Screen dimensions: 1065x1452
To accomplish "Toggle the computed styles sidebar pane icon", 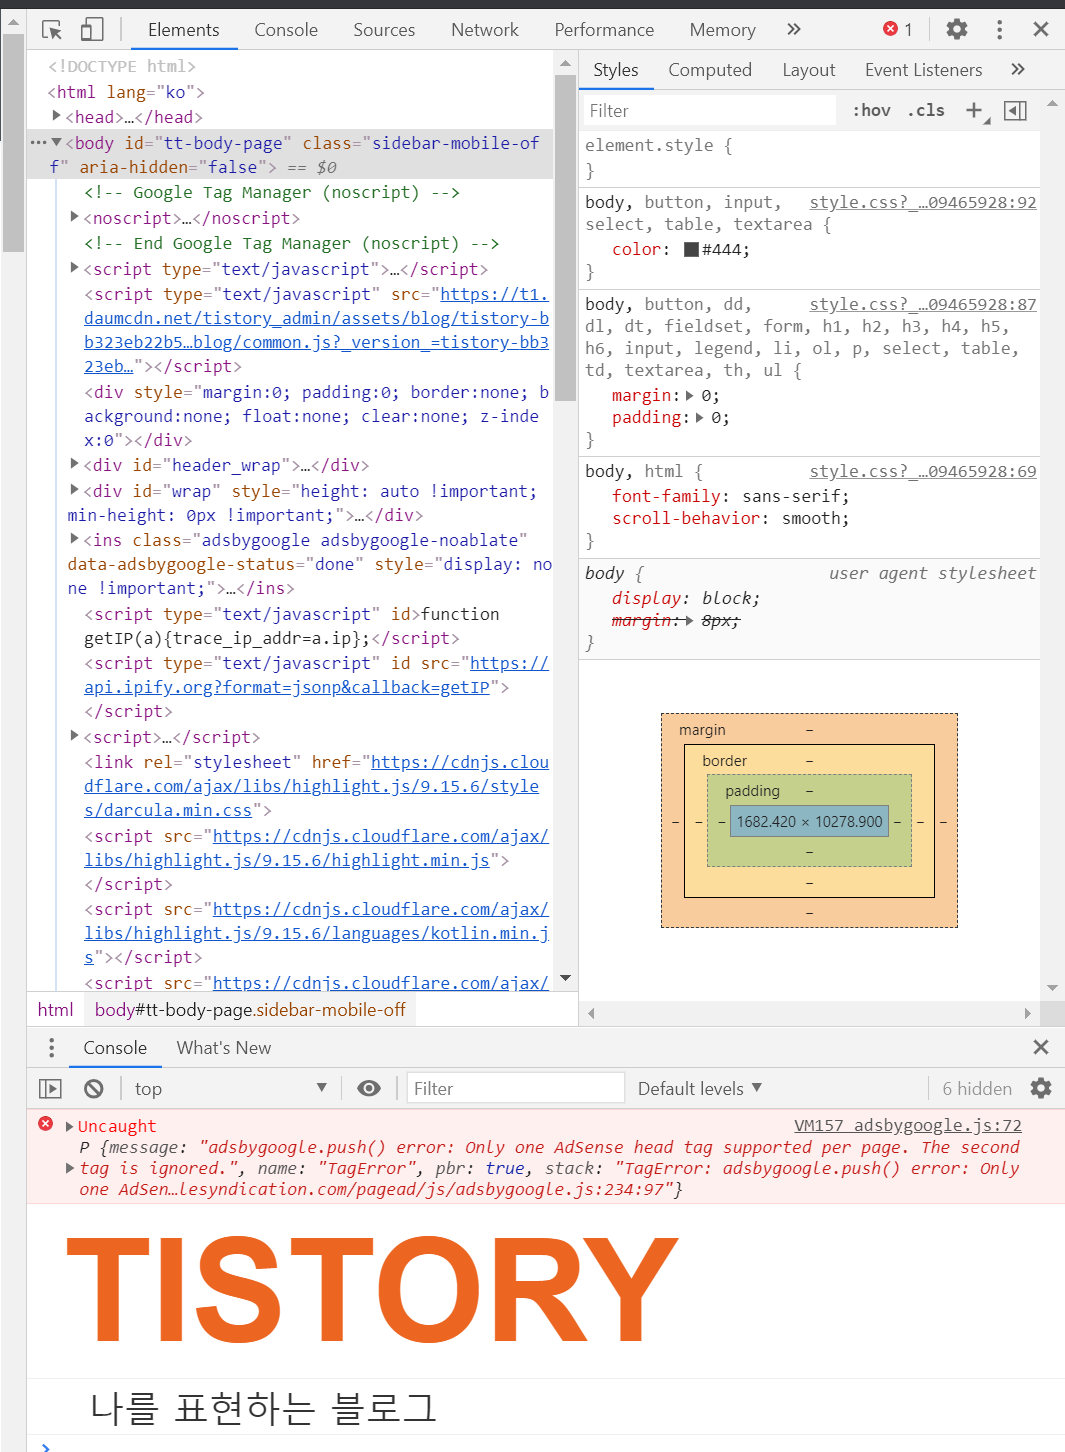I will (x=1015, y=110).
